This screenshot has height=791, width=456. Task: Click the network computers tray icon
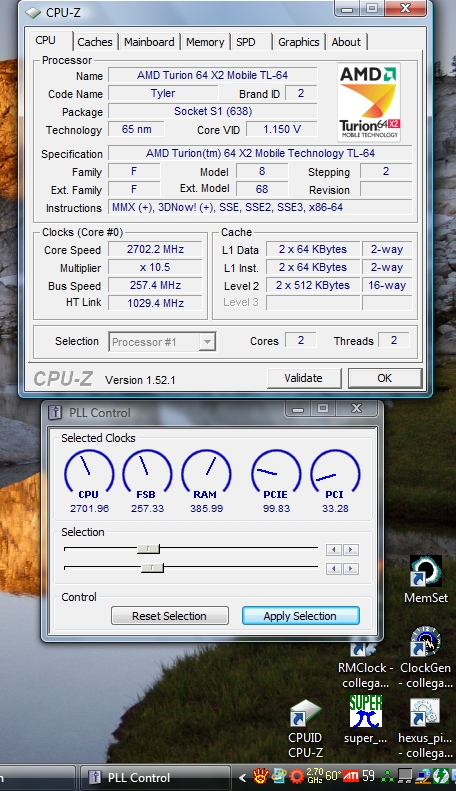tap(423, 776)
